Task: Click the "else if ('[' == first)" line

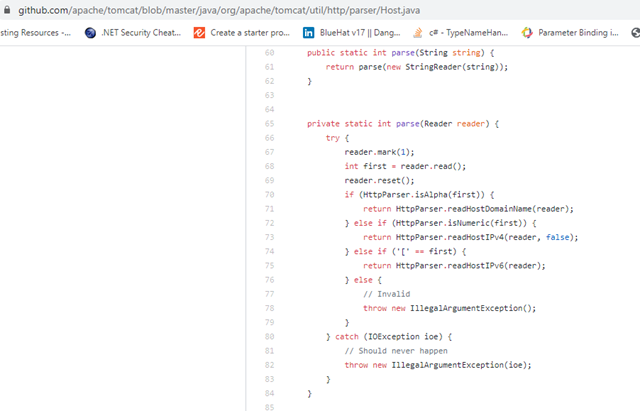Action: [405, 251]
